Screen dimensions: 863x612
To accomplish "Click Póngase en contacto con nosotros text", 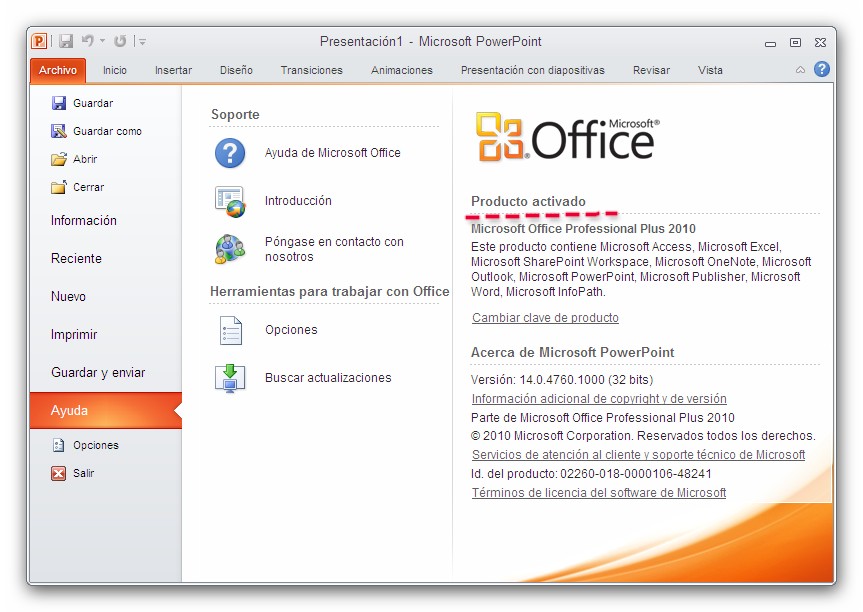I will pos(334,249).
